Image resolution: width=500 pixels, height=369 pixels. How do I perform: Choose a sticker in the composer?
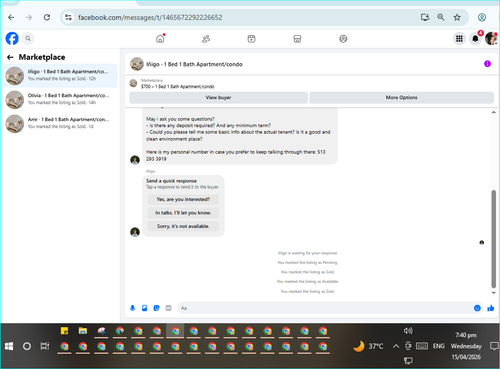(x=156, y=308)
